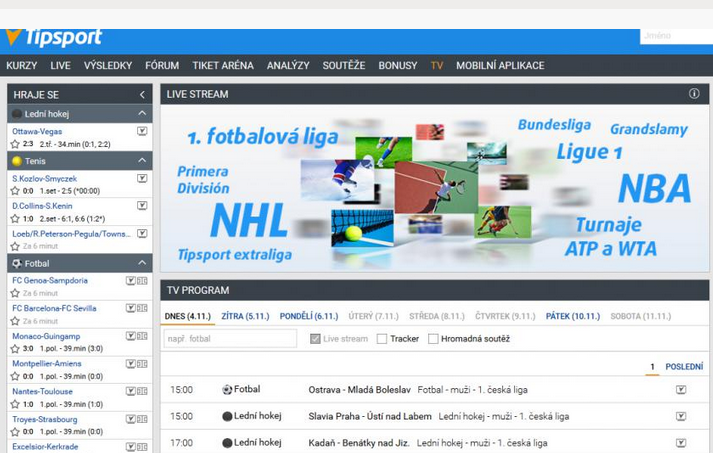This screenshot has height=453, width=713.
Task: Select page 1 of the TV program
Action: coord(653,367)
